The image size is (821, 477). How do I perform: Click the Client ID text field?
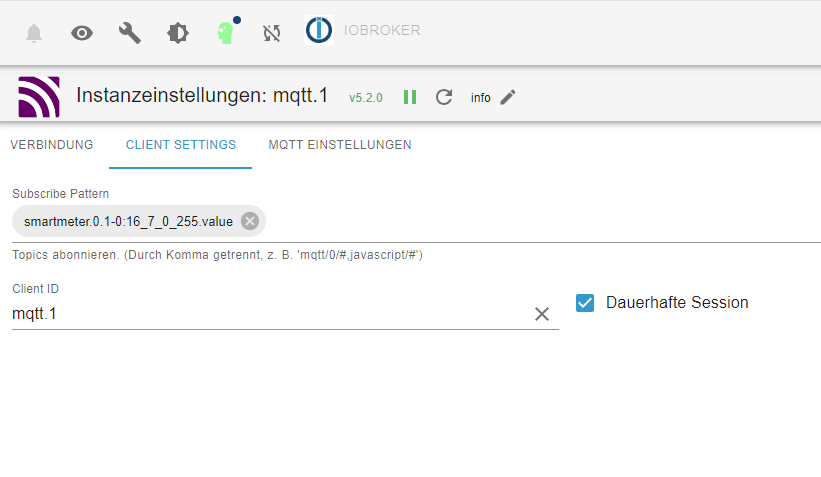270,314
